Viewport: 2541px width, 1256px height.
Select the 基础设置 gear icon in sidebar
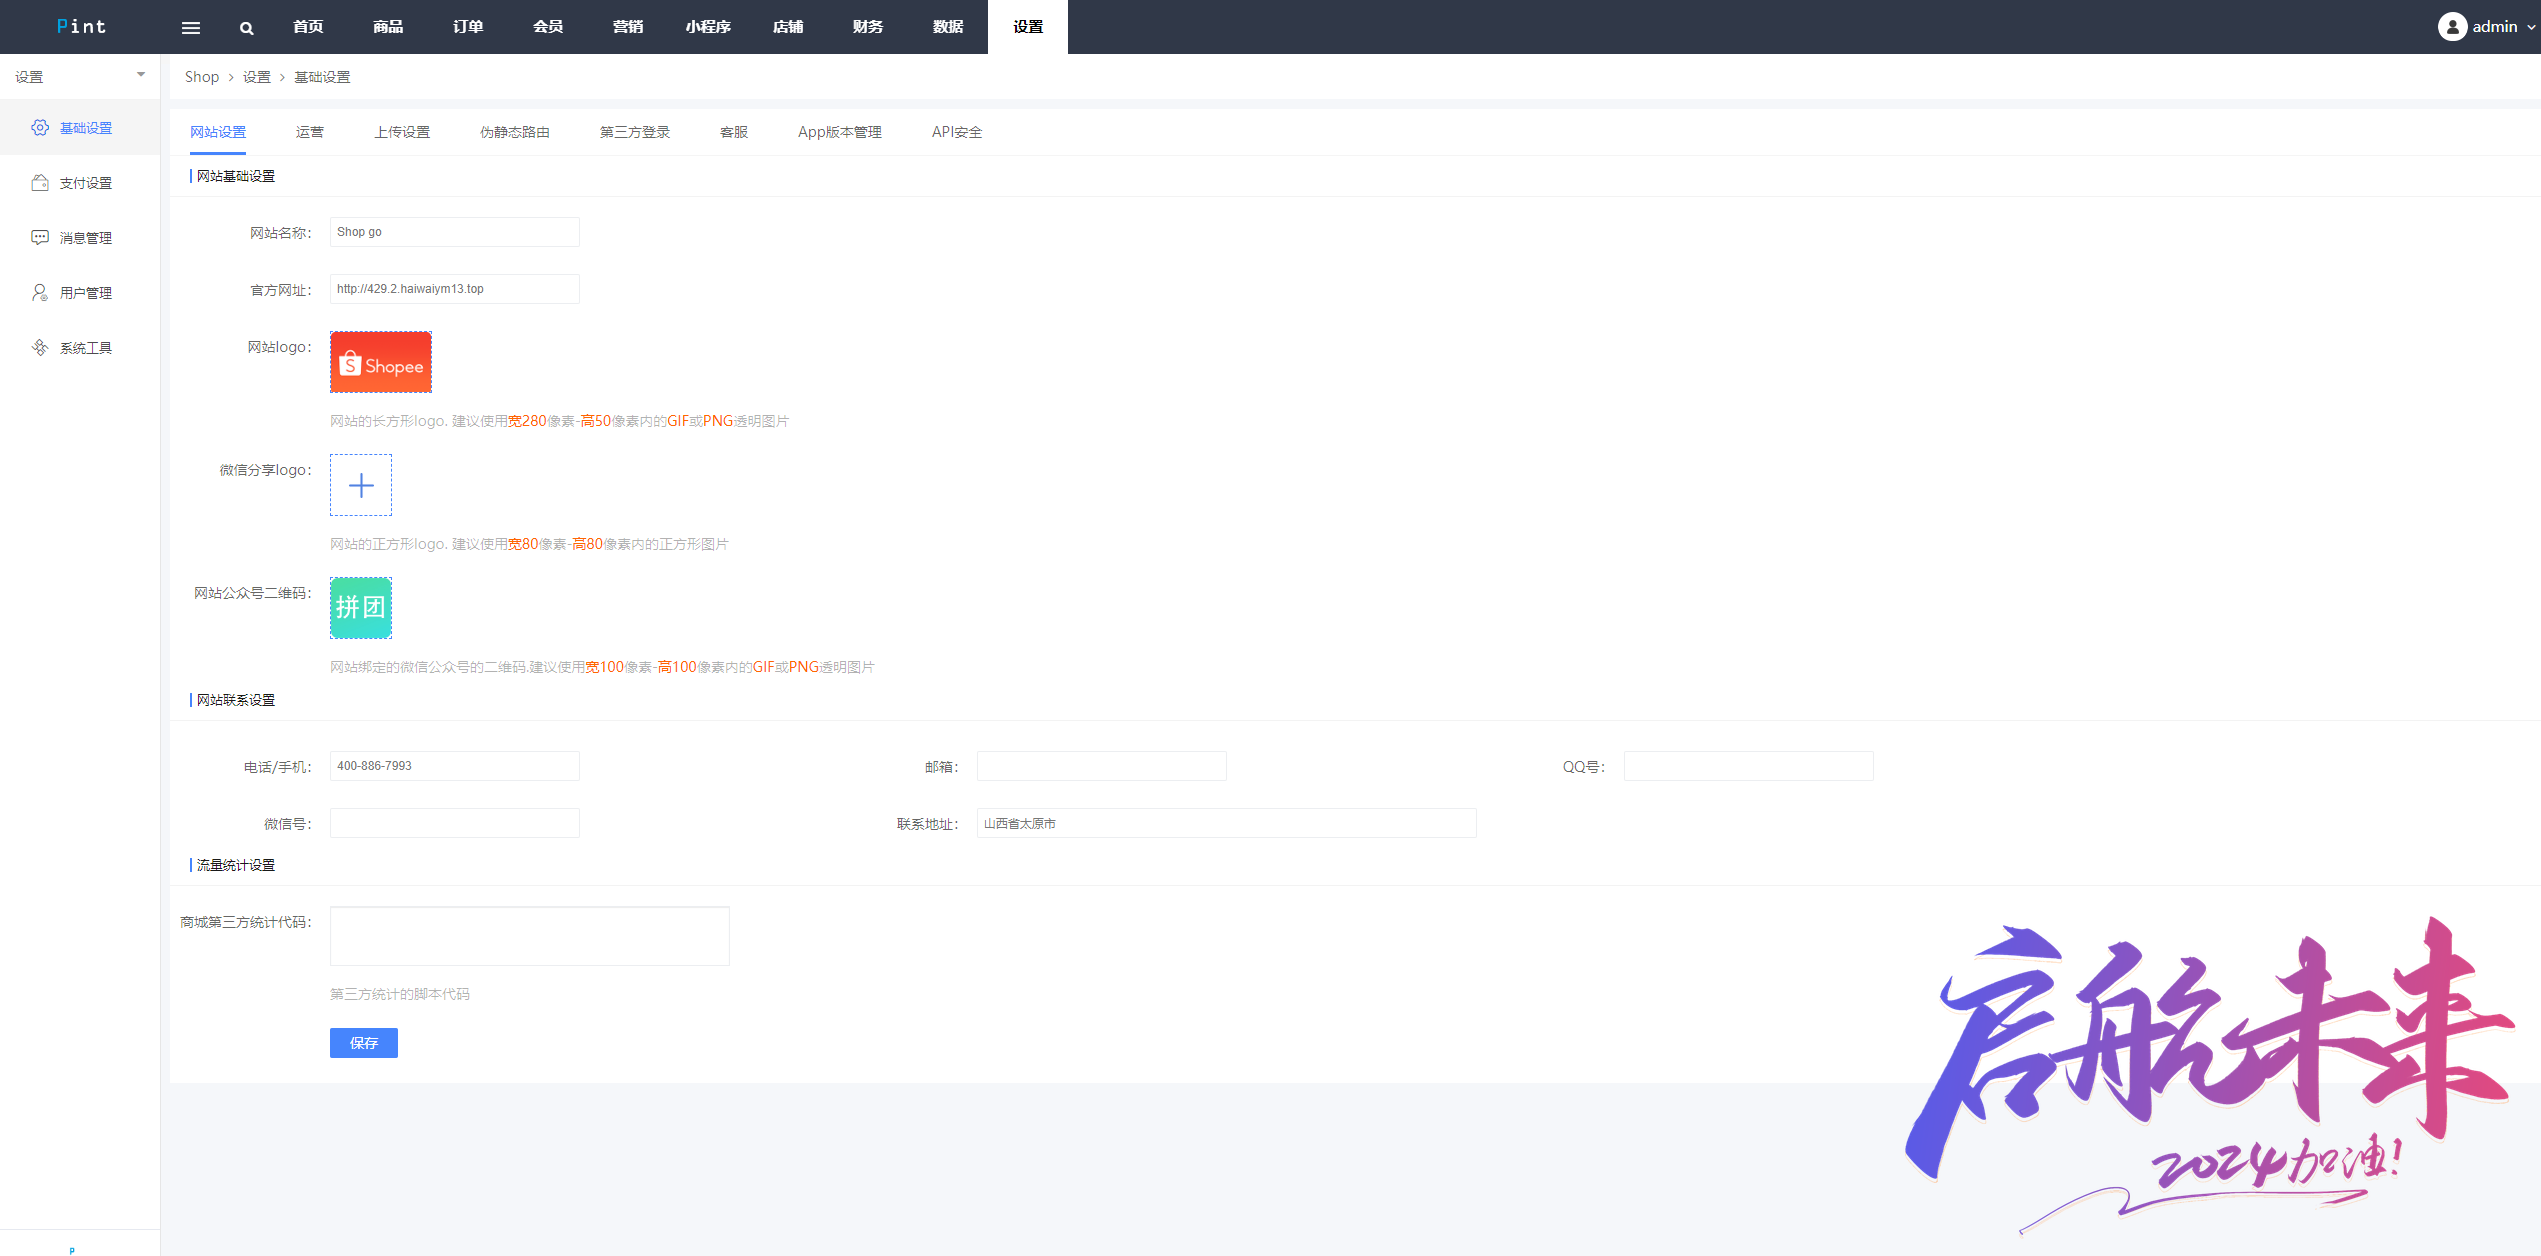pyautogui.click(x=40, y=127)
